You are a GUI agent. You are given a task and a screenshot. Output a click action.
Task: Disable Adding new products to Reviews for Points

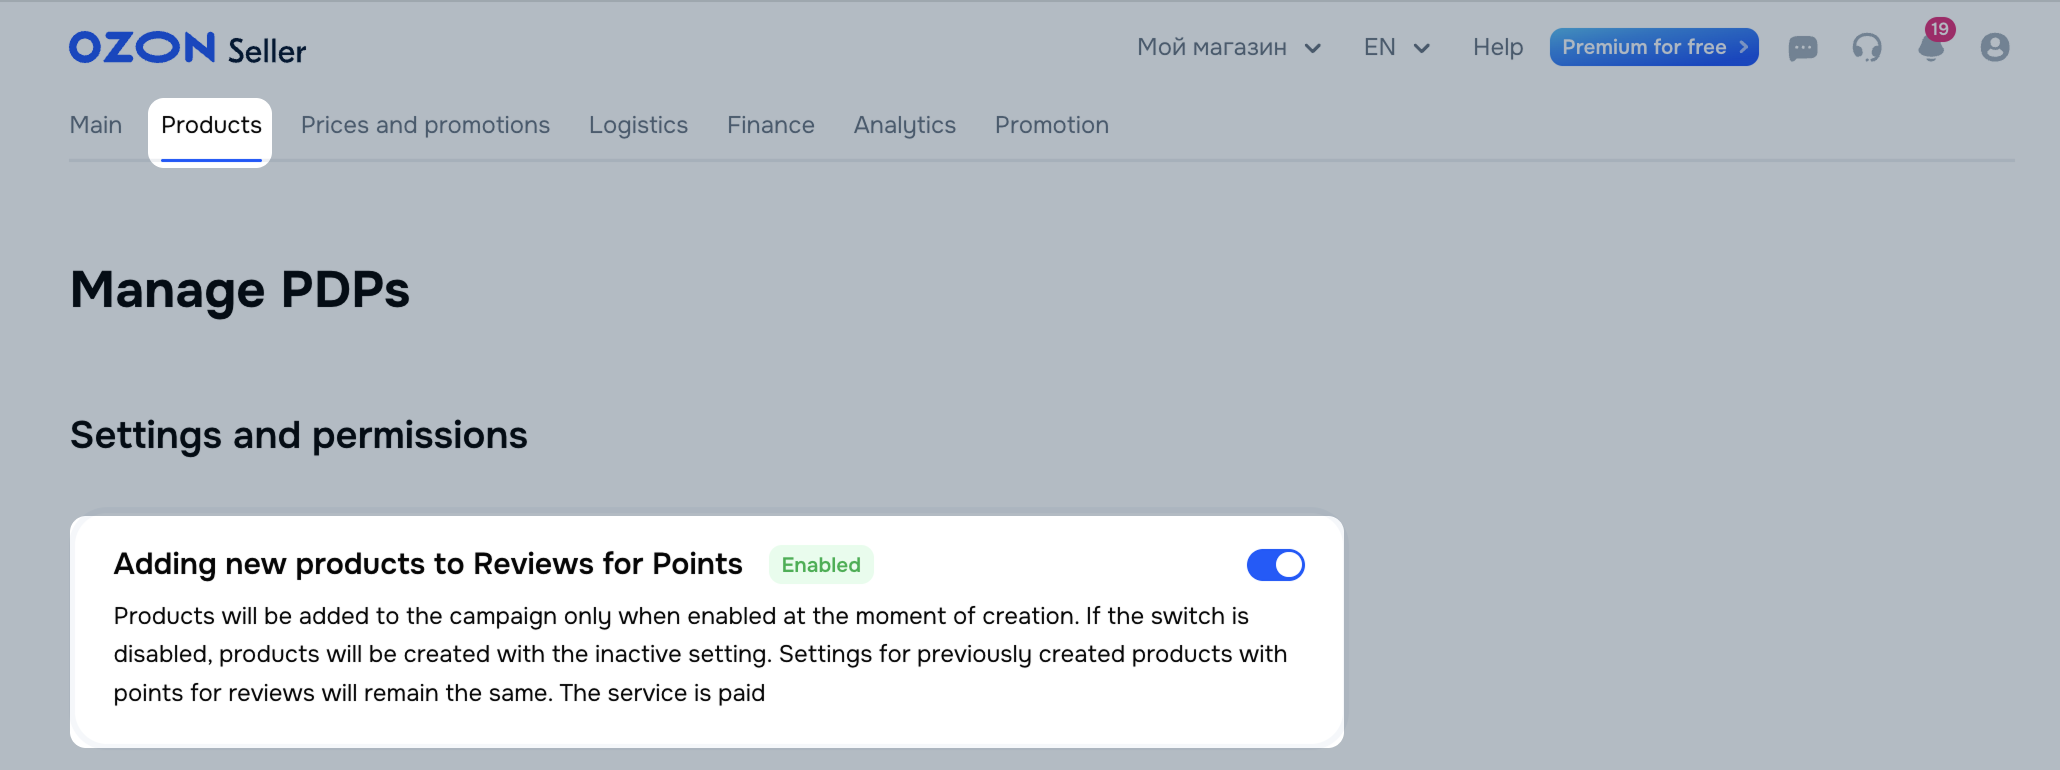[1275, 565]
